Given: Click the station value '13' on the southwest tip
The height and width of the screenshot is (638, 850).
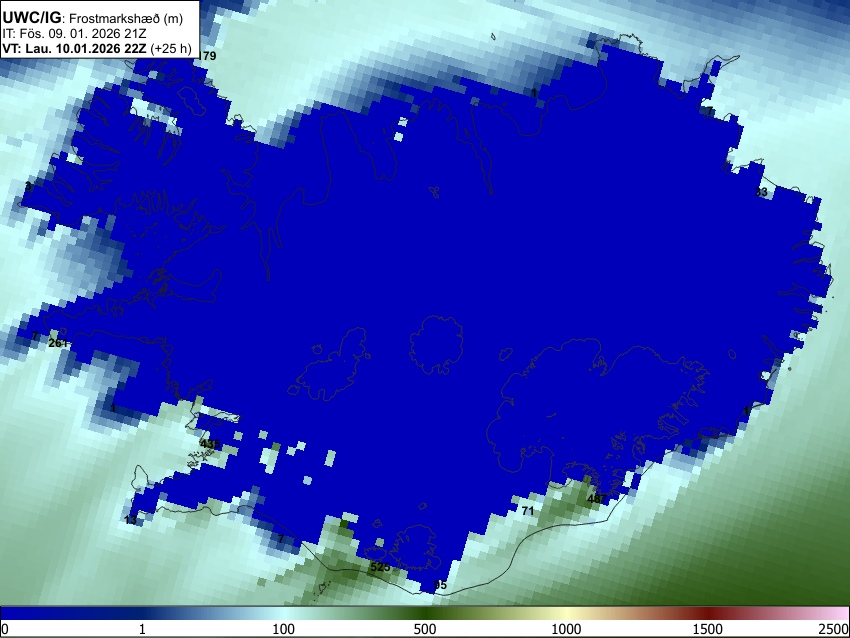Looking at the screenshot, I should (x=131, y=520).
